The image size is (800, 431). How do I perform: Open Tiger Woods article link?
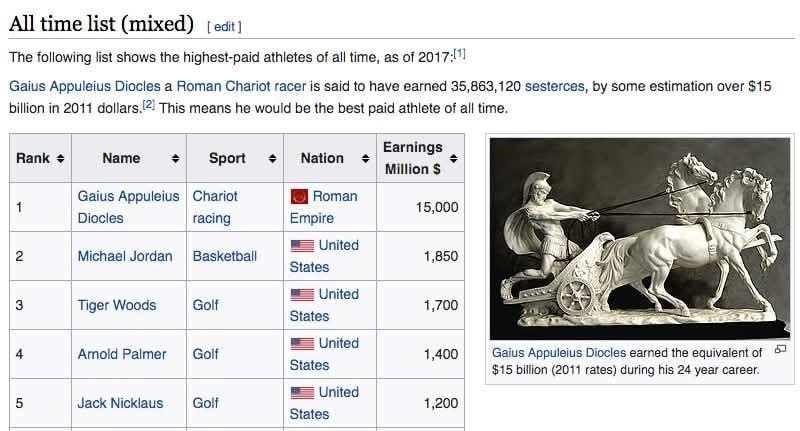pos(117,305)
